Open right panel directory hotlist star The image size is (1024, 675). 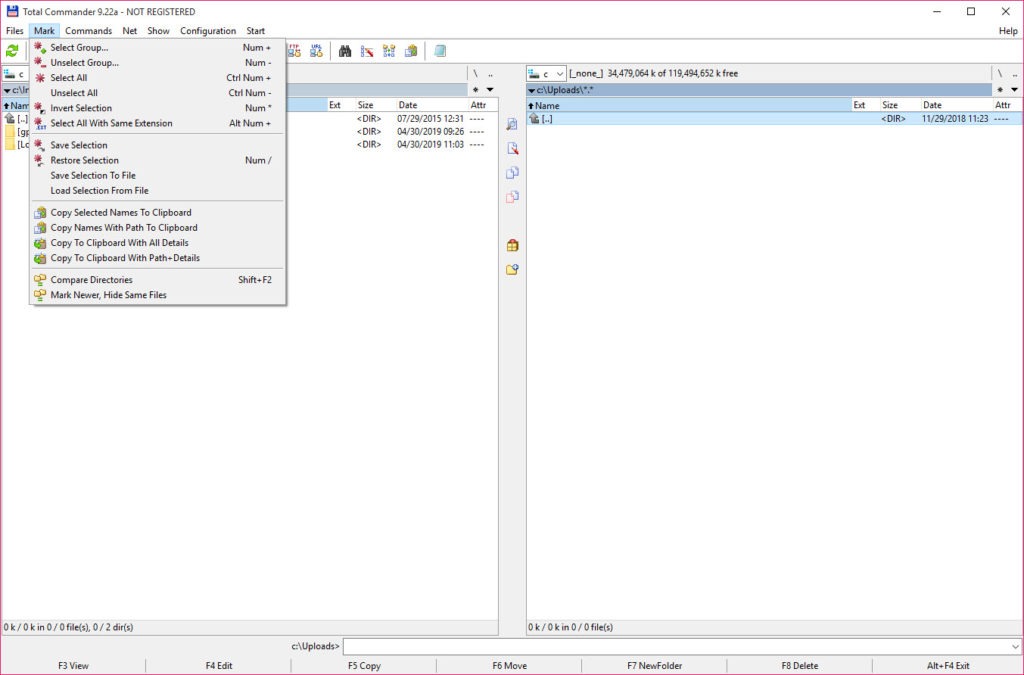tap(1000, 89)
